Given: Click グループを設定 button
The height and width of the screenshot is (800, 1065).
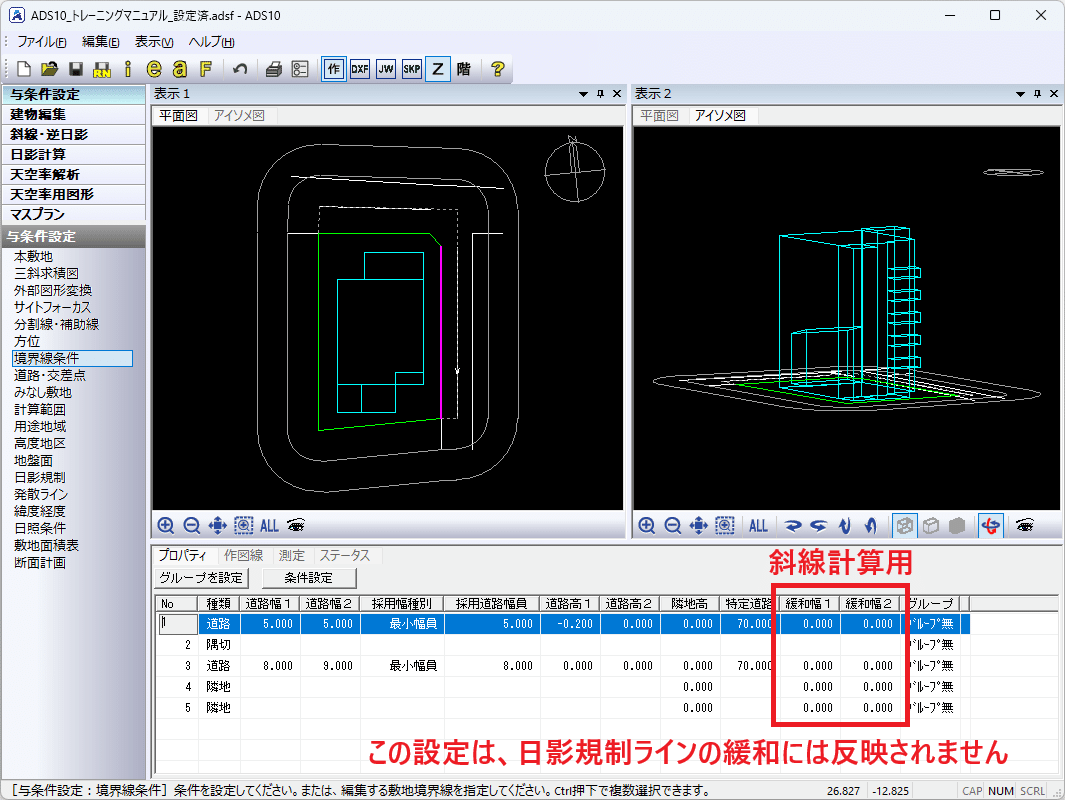Looking at the screenshot, I should pyautogui.click(x=201, y=577).
